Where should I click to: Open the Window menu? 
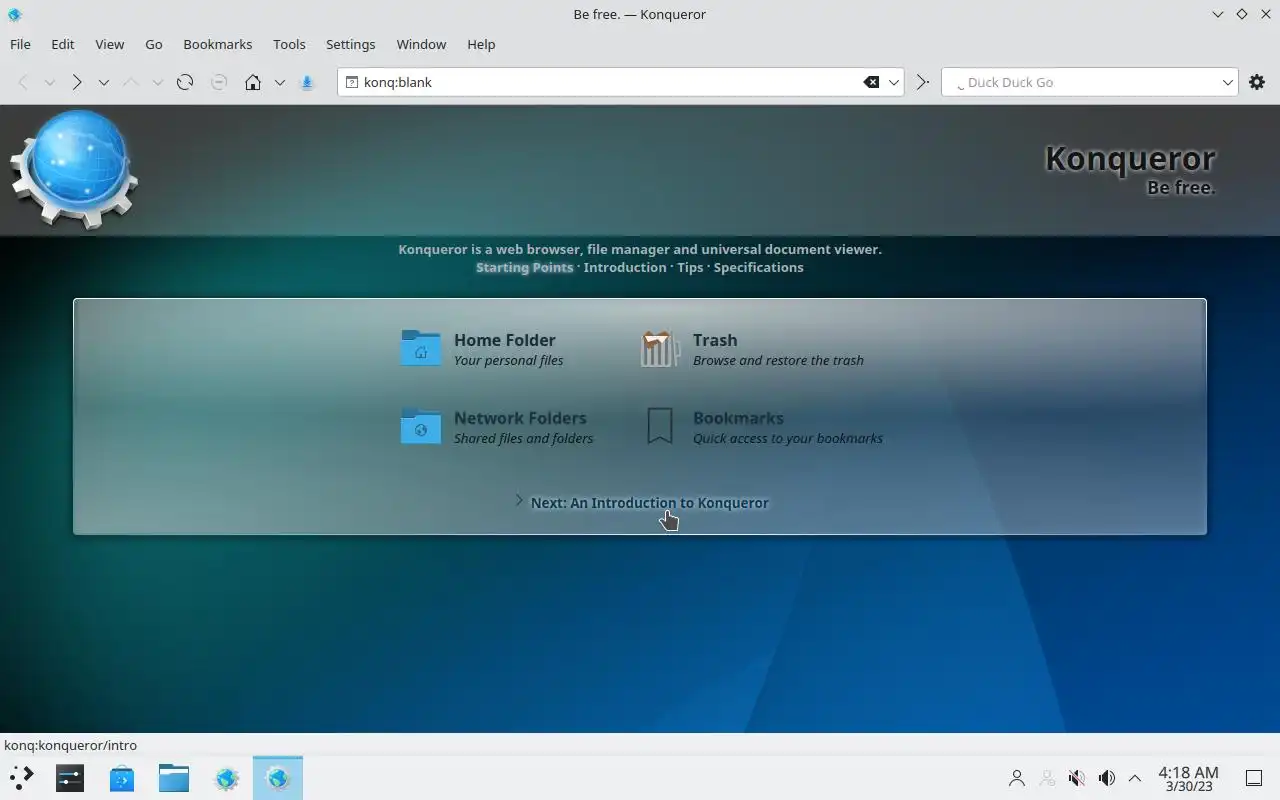tap(421, 44)
